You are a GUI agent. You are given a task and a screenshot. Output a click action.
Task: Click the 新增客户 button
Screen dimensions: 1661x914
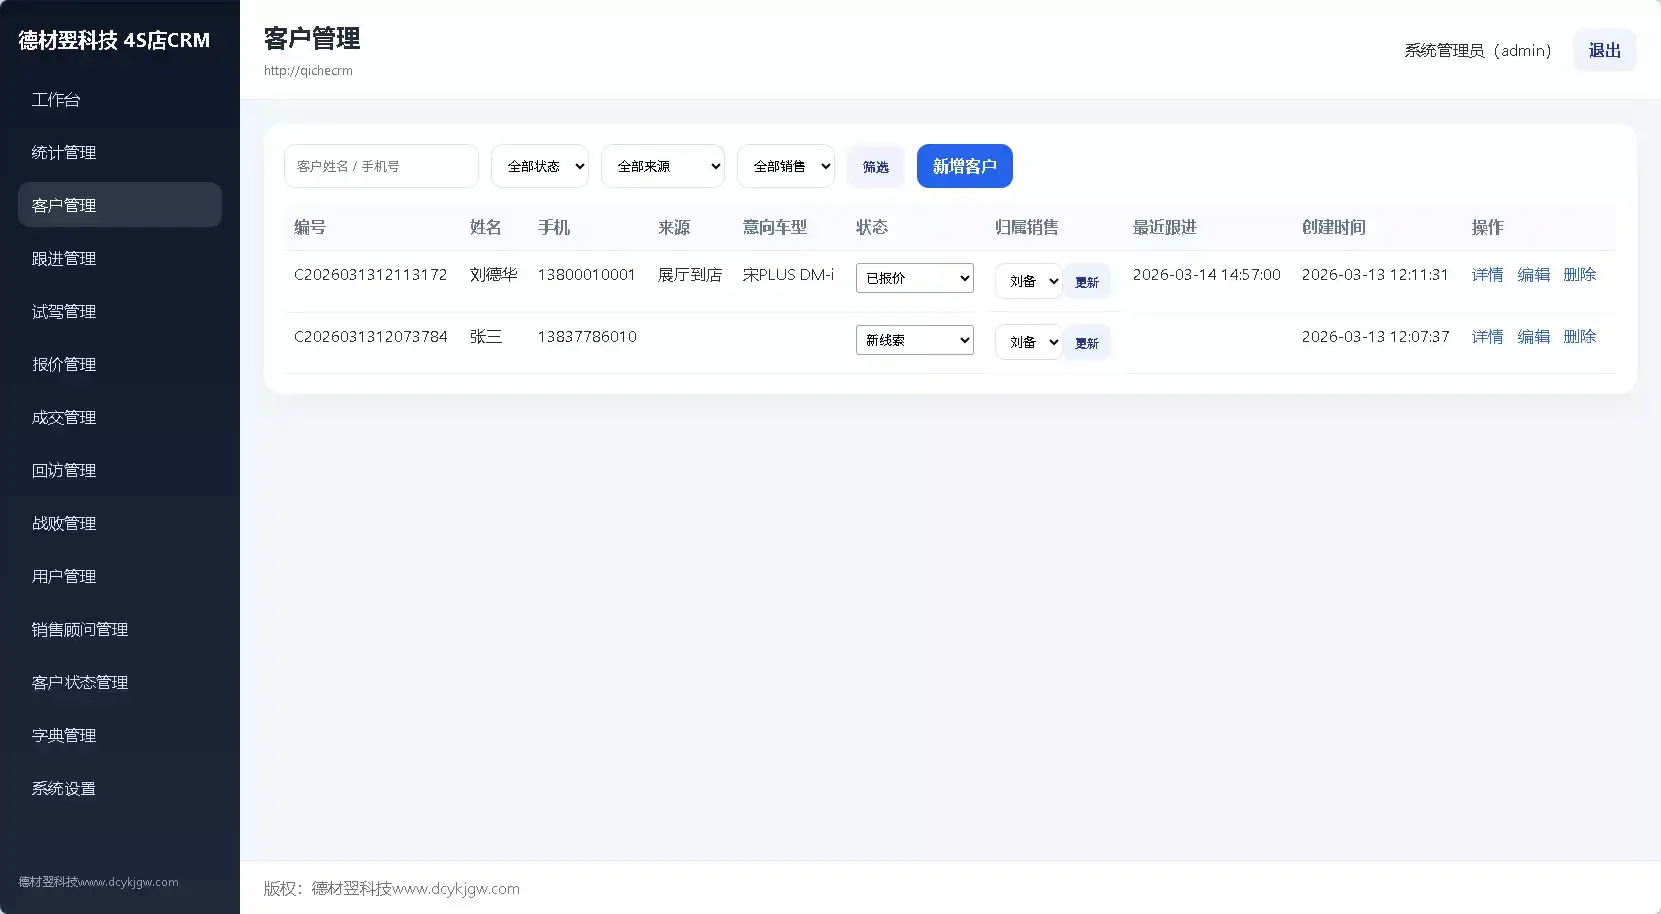pos(964,166)
